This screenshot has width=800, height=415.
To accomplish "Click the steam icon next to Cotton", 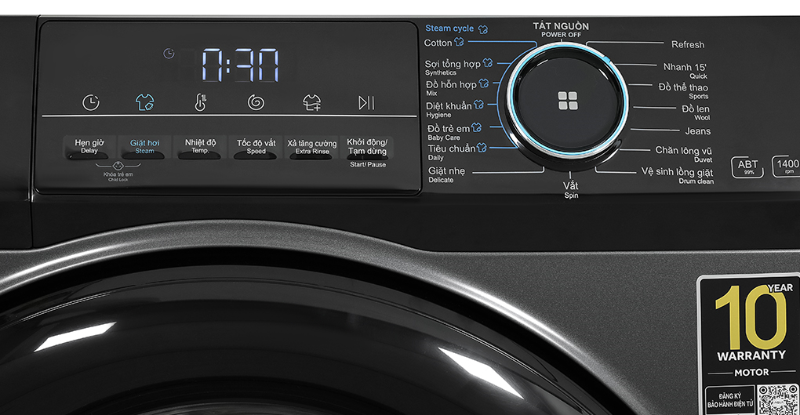I will [x=459, y=42].
